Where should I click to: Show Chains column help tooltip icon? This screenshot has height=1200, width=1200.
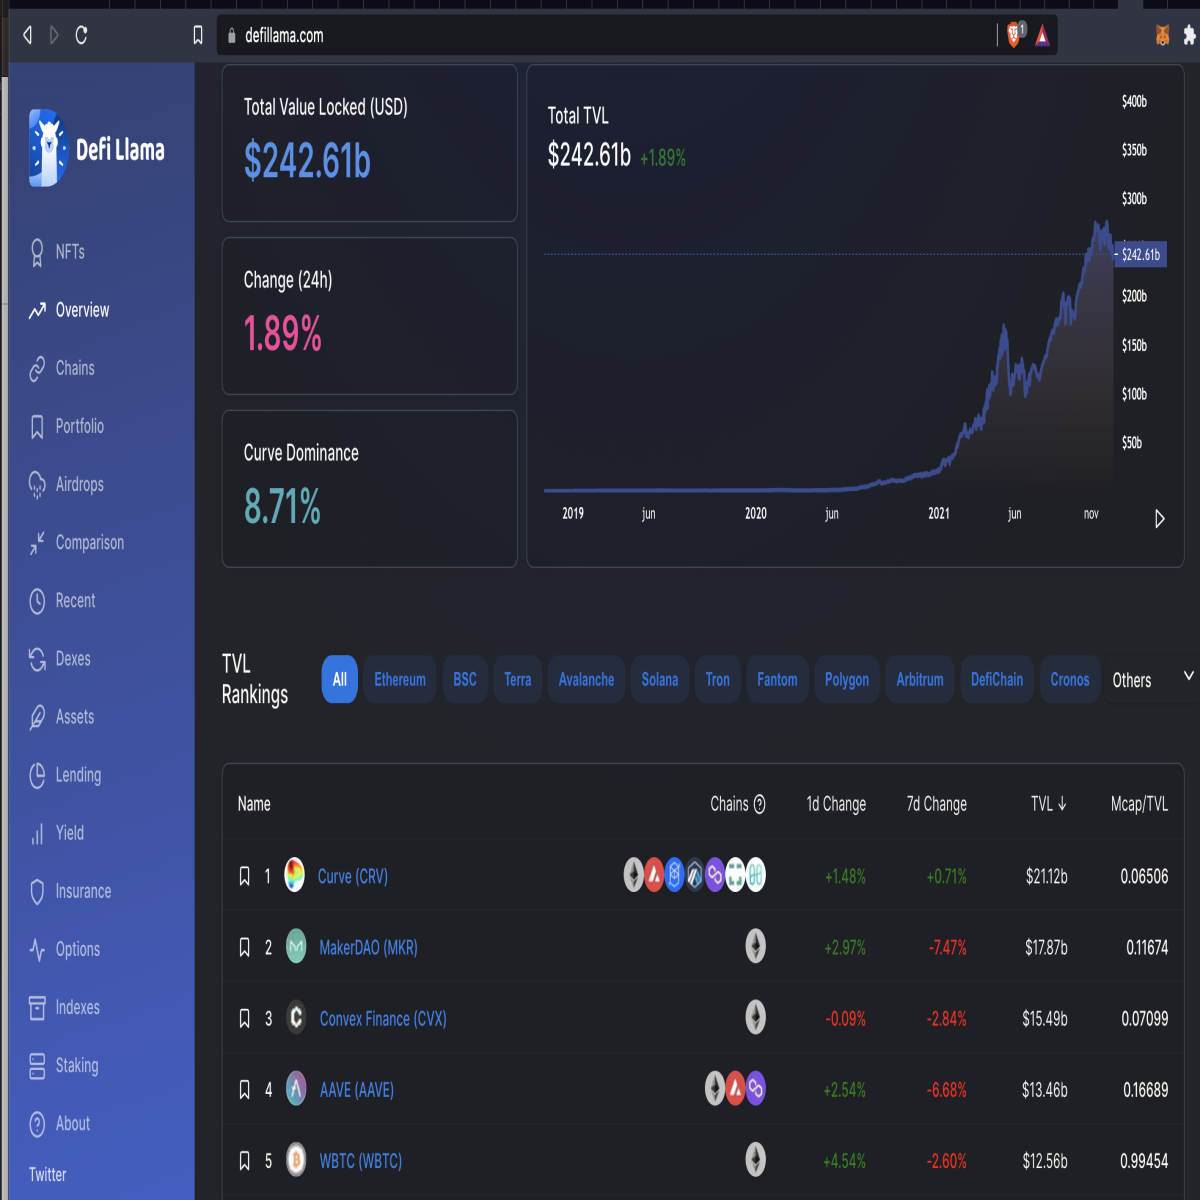[760, 804]
